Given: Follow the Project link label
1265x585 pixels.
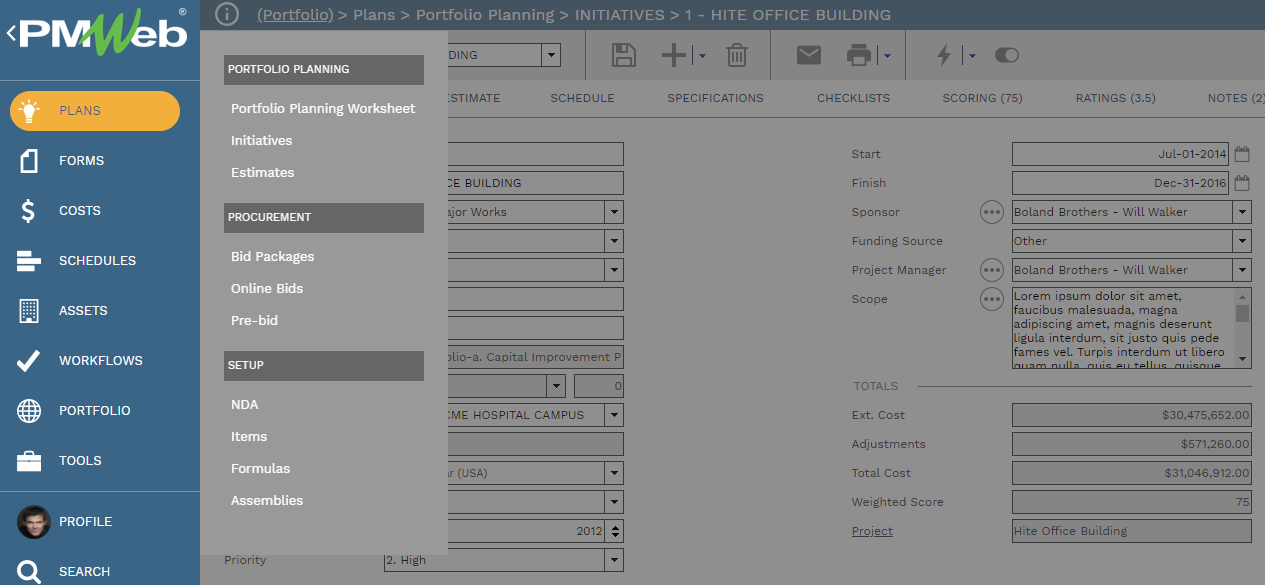Looking at the screenshot, I should [x=872, y=531].
